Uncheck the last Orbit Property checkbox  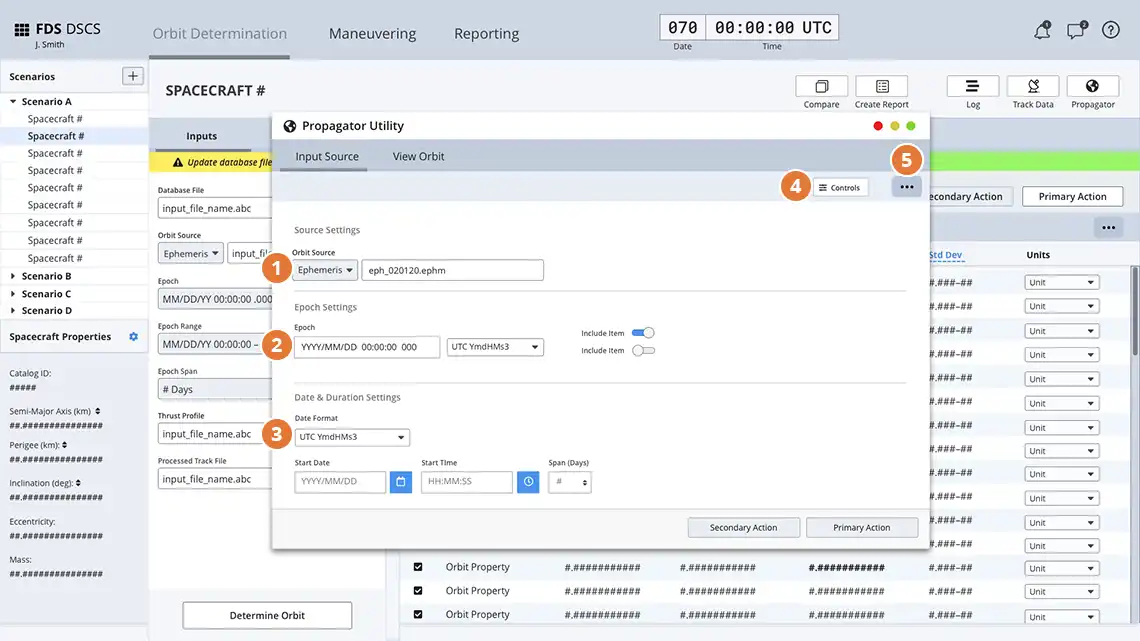pyautogui.click(x=418, y=615)
